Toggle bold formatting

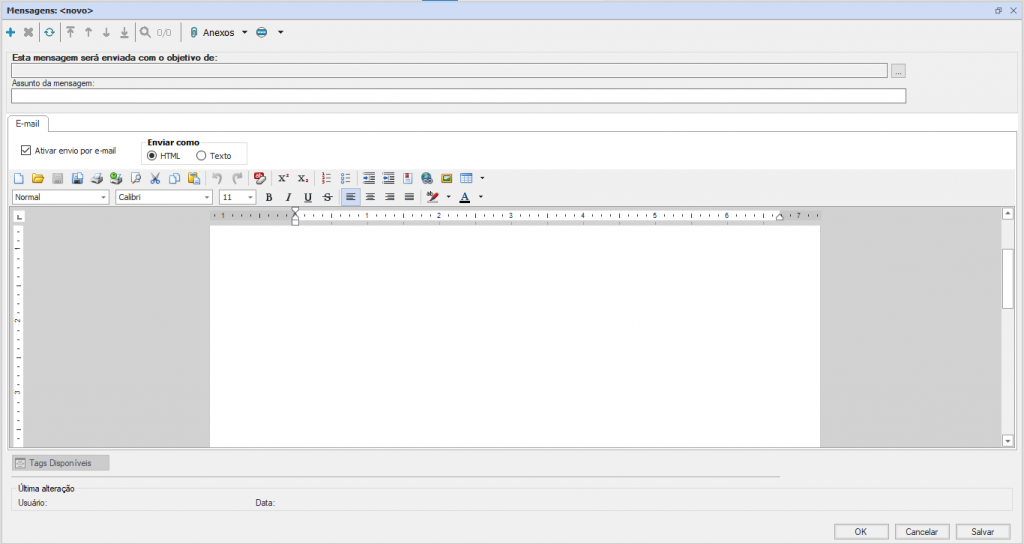coord(269,198)
